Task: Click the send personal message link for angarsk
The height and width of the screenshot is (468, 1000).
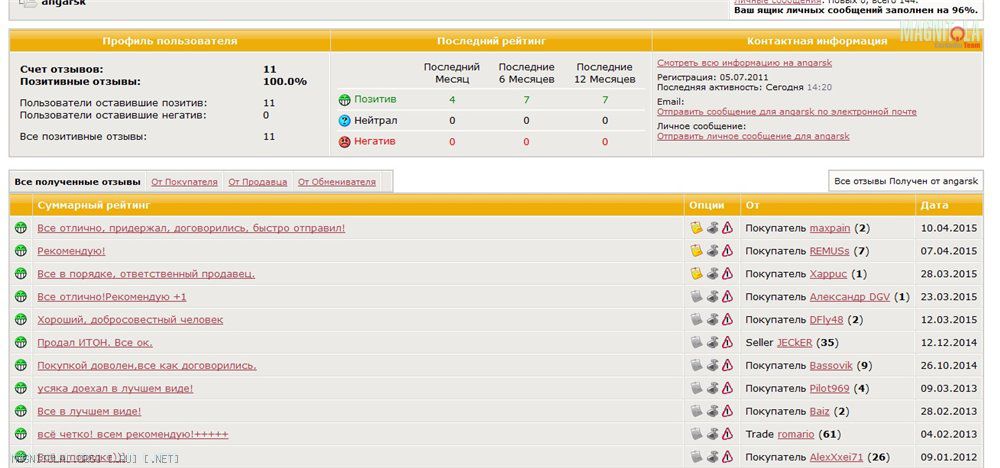Action: (753, 136)
